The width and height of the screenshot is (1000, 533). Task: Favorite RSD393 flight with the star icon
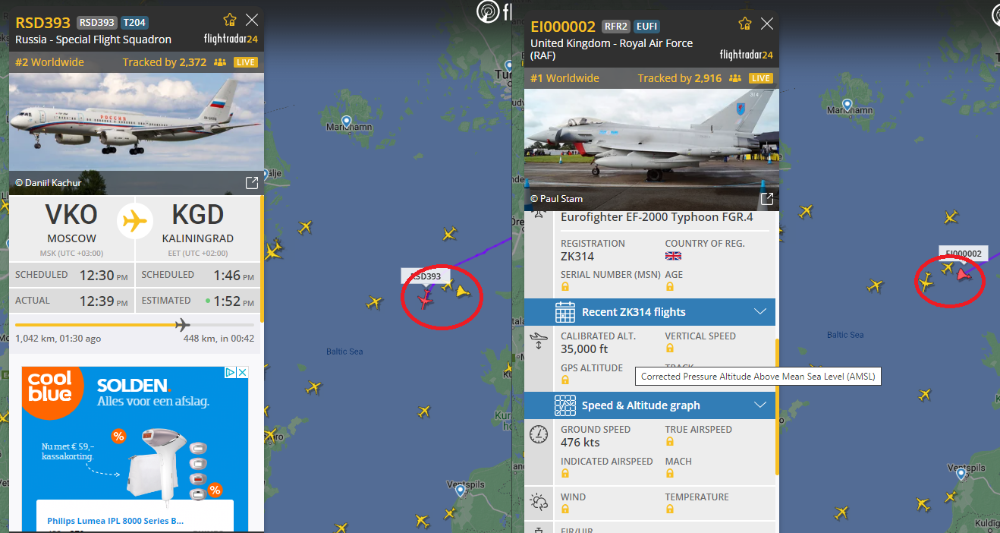[x=230, y=20]
